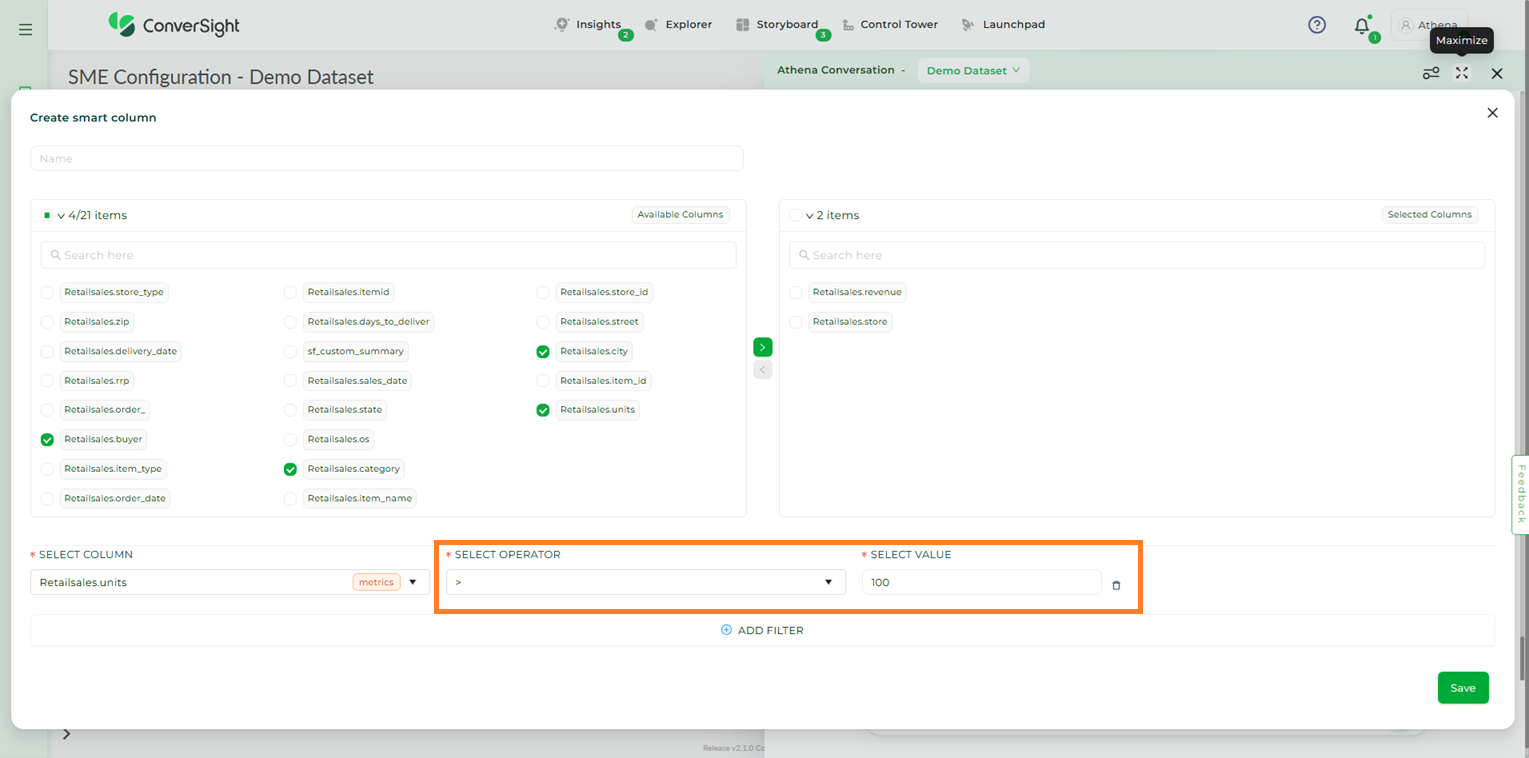
Task: Open the help question mark icon
Action: [x=1317, y=25]
